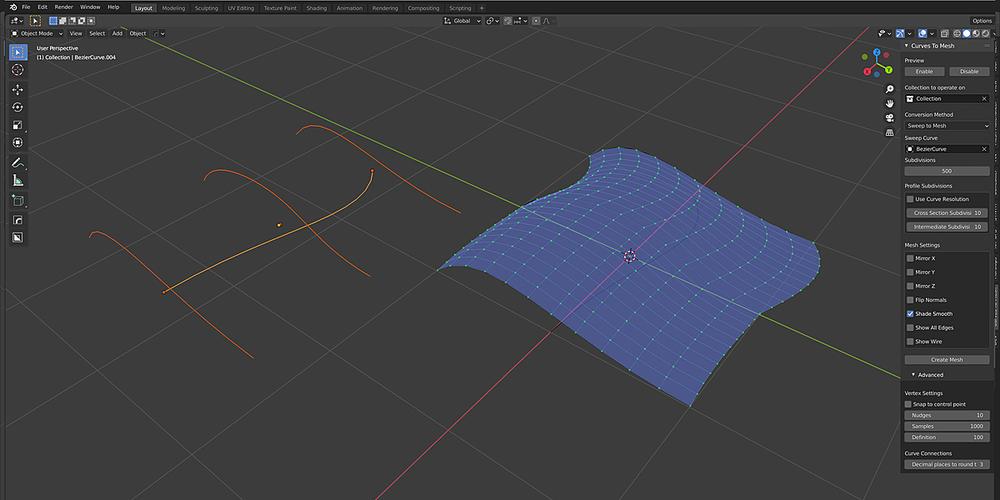Enable Use Curve Resolution checkbox

(x=910, y=199)
